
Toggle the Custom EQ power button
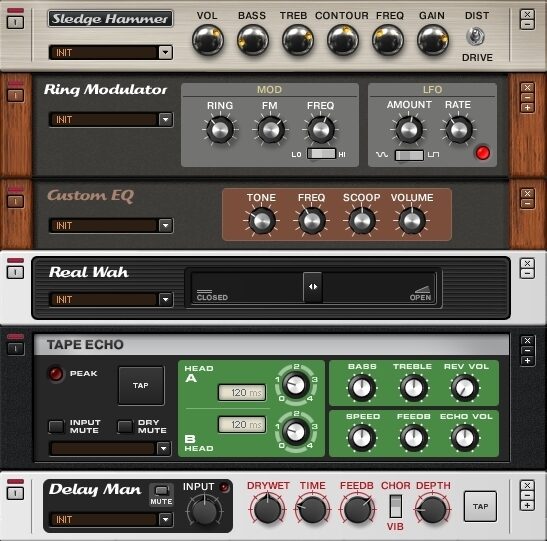[15, 201]
